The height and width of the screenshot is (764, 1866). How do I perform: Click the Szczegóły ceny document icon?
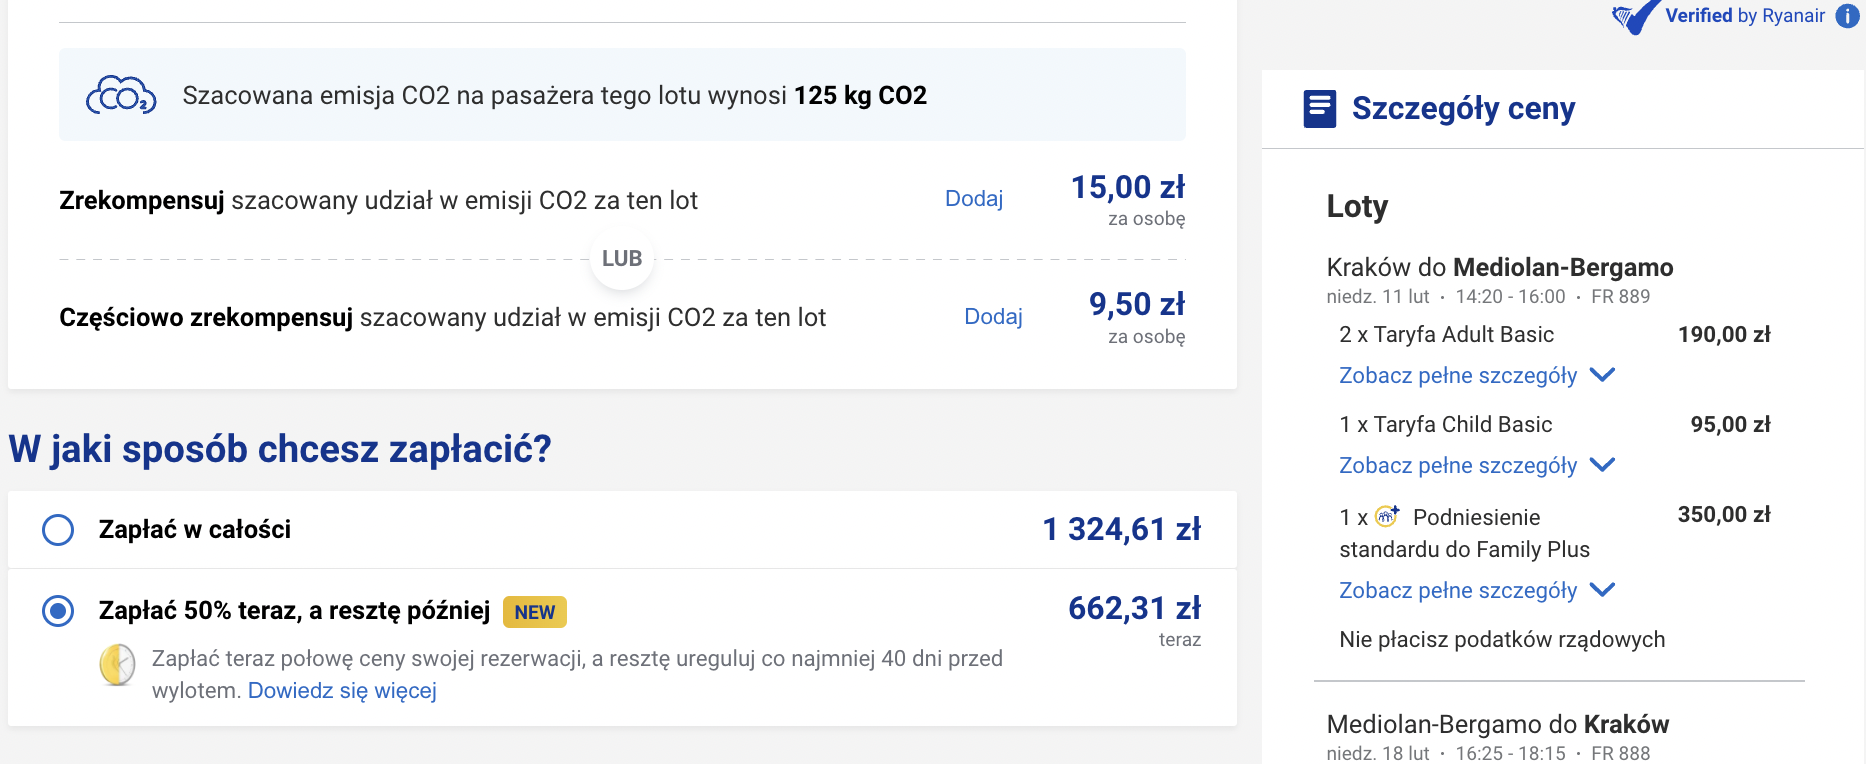pos(1319,108)
